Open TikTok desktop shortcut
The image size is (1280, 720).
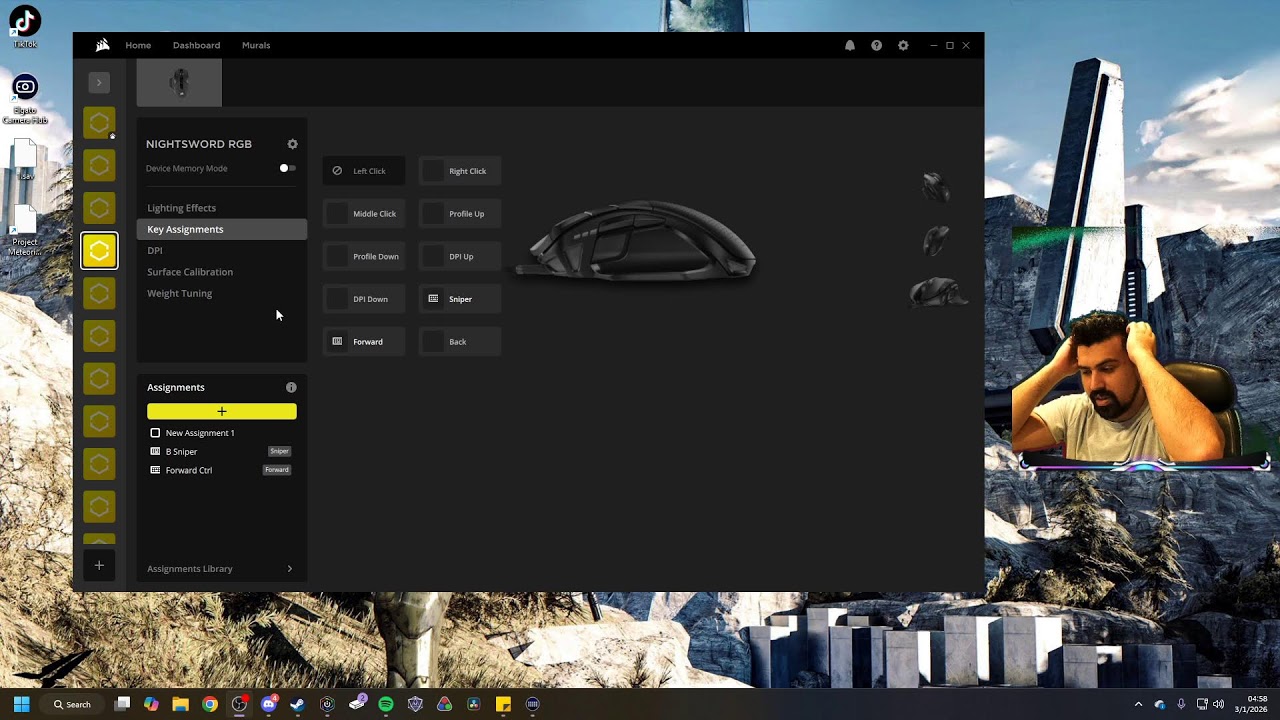25,27
